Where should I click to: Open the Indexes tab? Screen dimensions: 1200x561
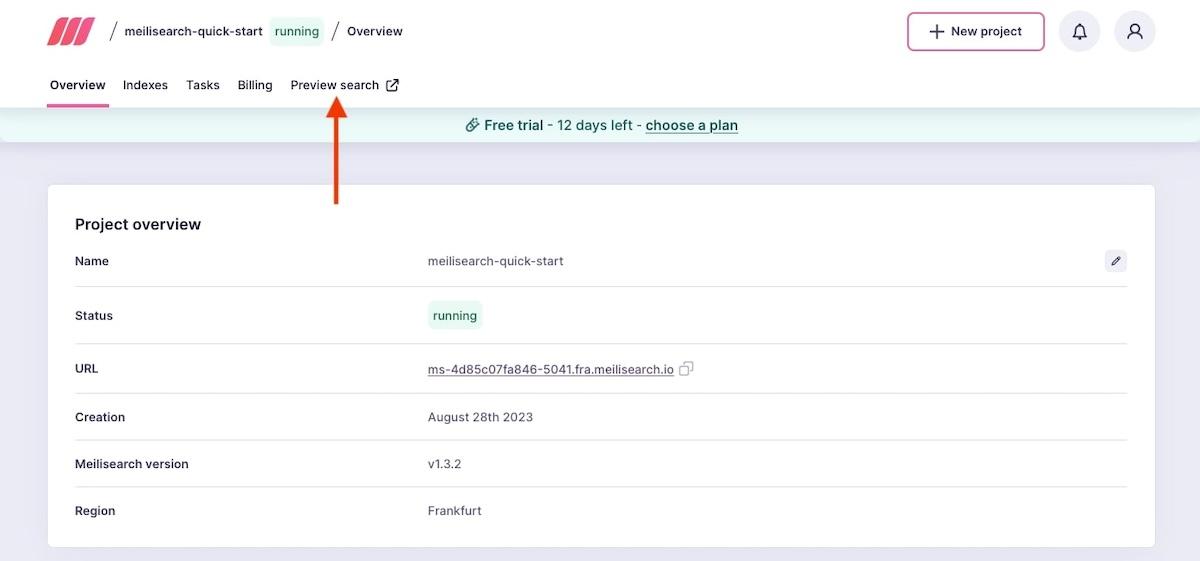(145, 85)
